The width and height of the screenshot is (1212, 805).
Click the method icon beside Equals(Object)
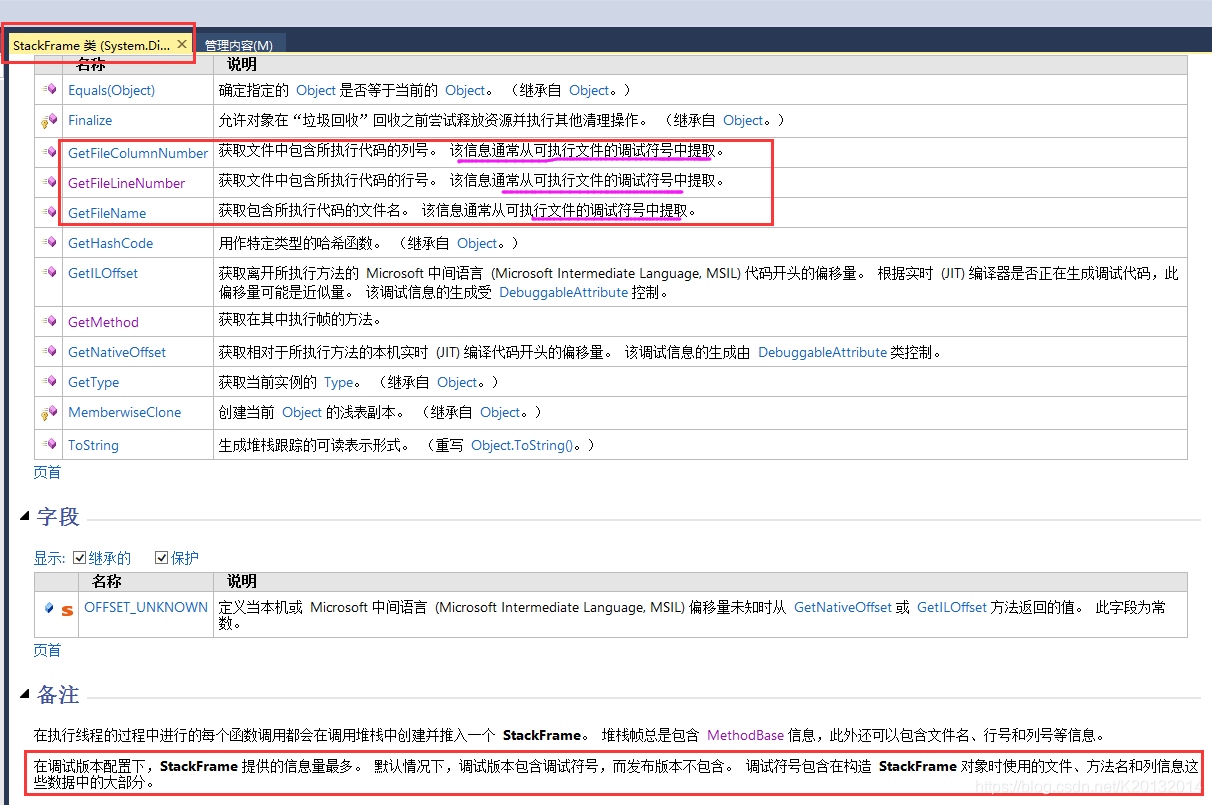[x=49, y=90]
